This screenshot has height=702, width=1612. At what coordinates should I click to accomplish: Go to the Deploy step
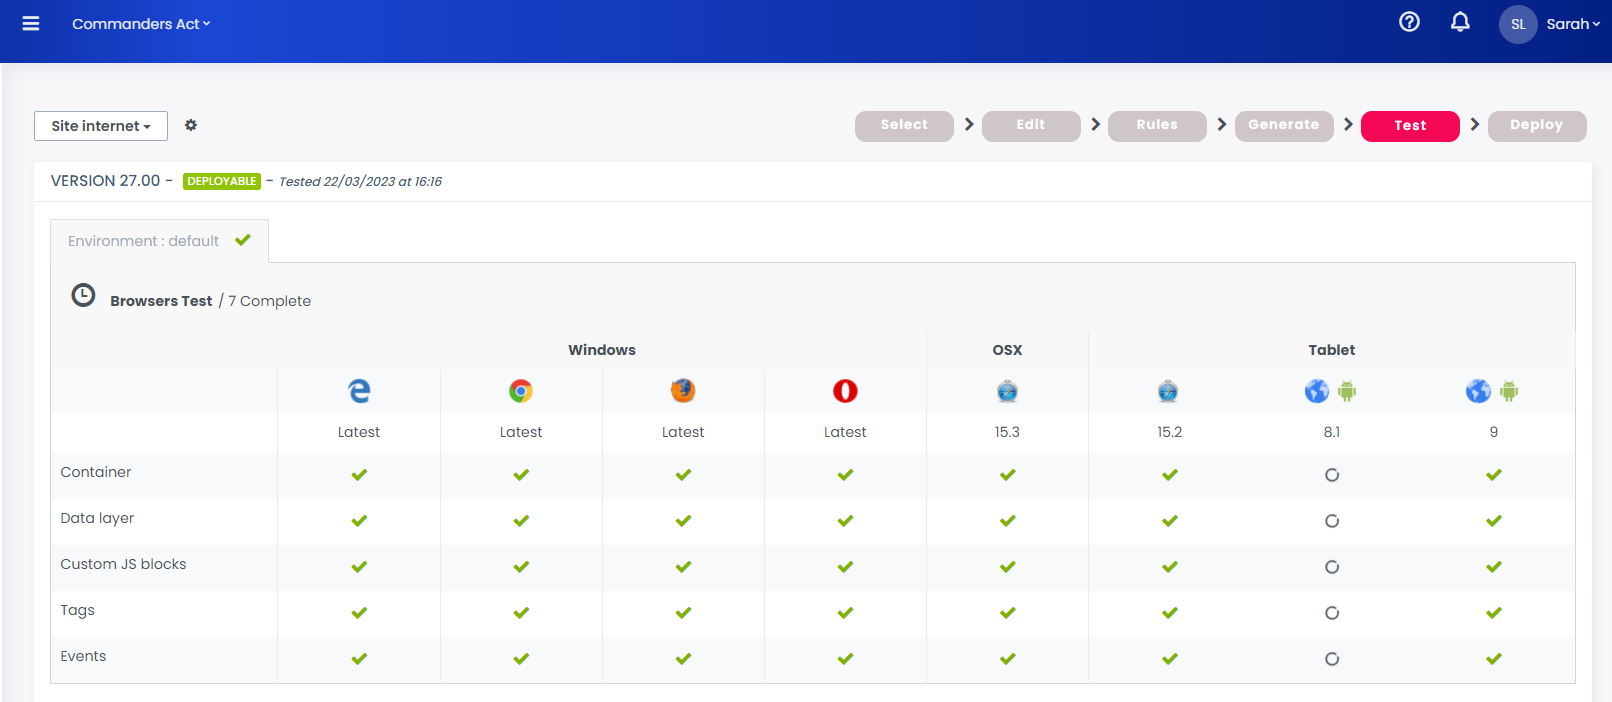[x=1536, y=125]
